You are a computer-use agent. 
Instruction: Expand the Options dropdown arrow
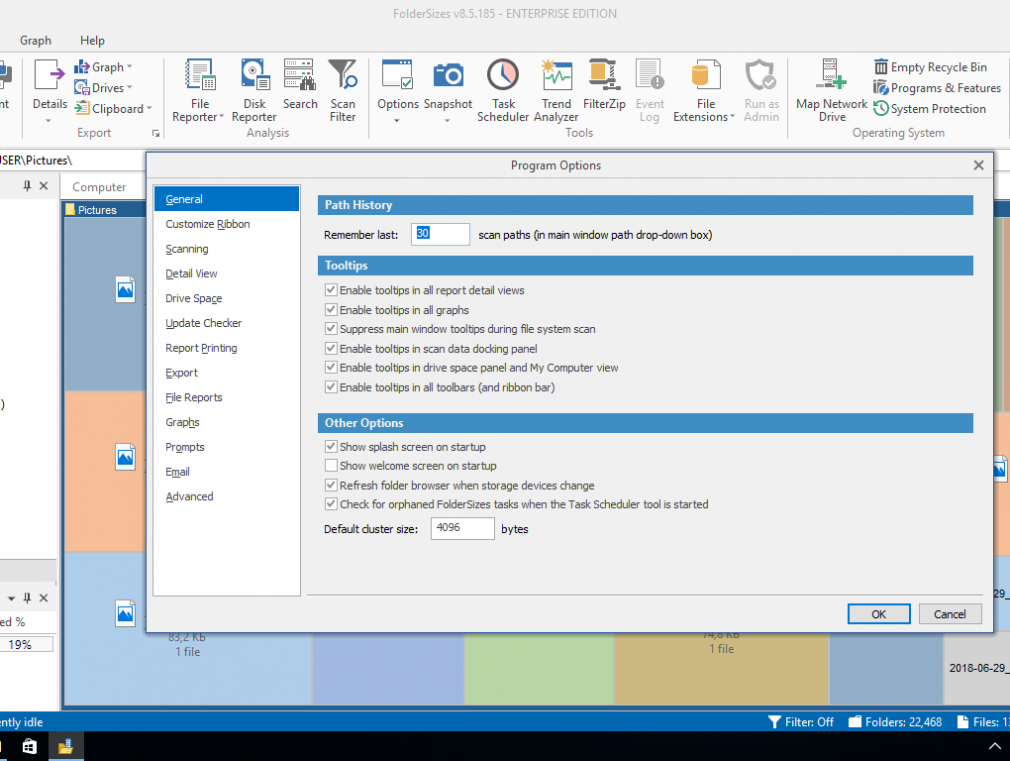[397, 120]
